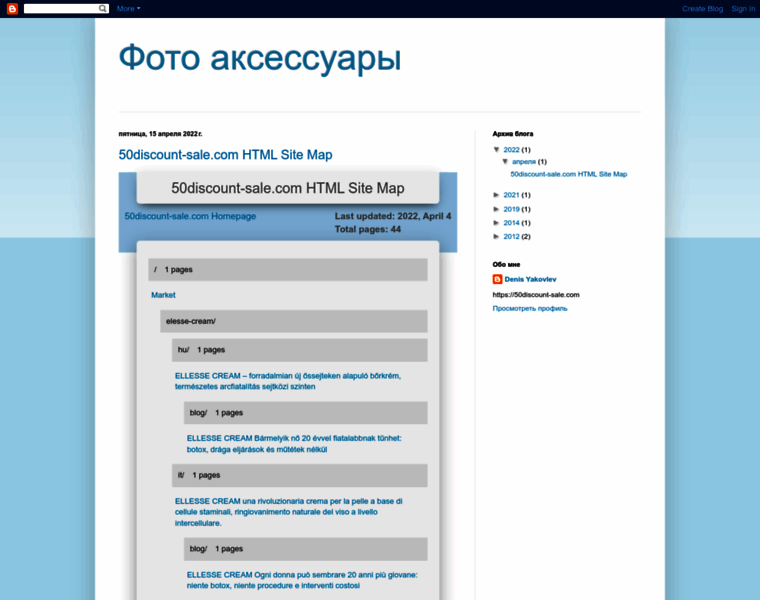This screenshot has height=600, width=760.
Task: Open post title 50discount-sale.com HTML Site Map
Action: (225, 155)
